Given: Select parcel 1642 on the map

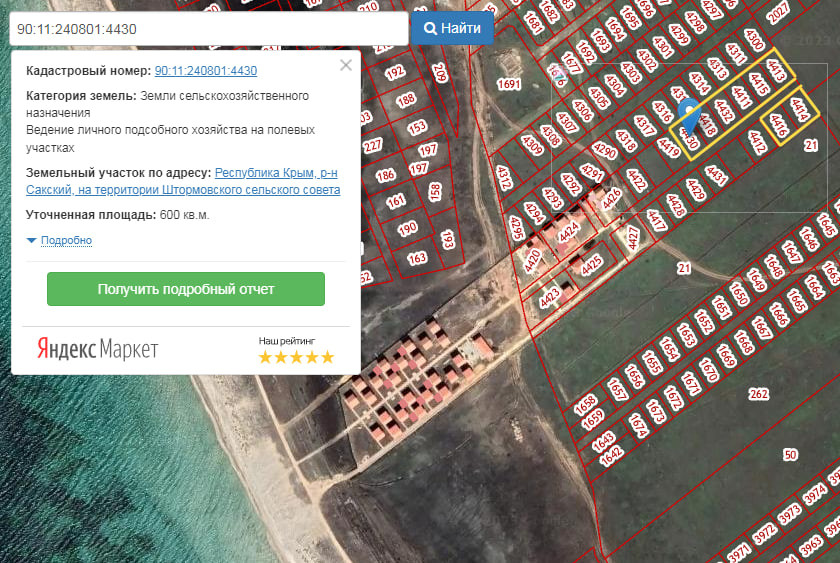Looking at the screenshot, I should [611, 456].
